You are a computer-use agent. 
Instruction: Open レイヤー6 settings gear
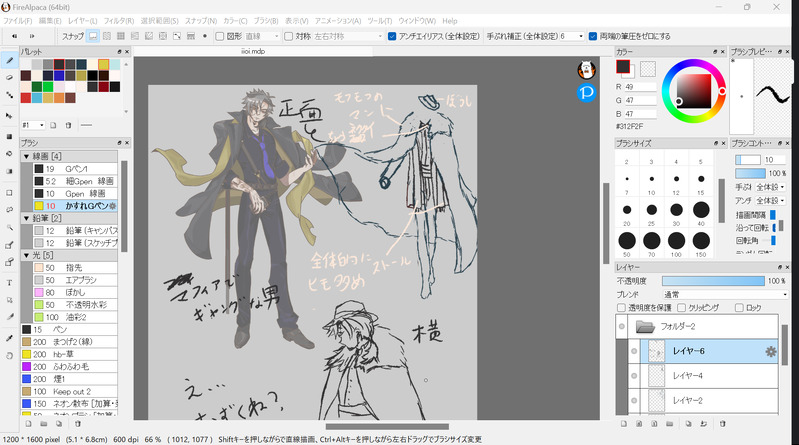(x=770, y=351)
